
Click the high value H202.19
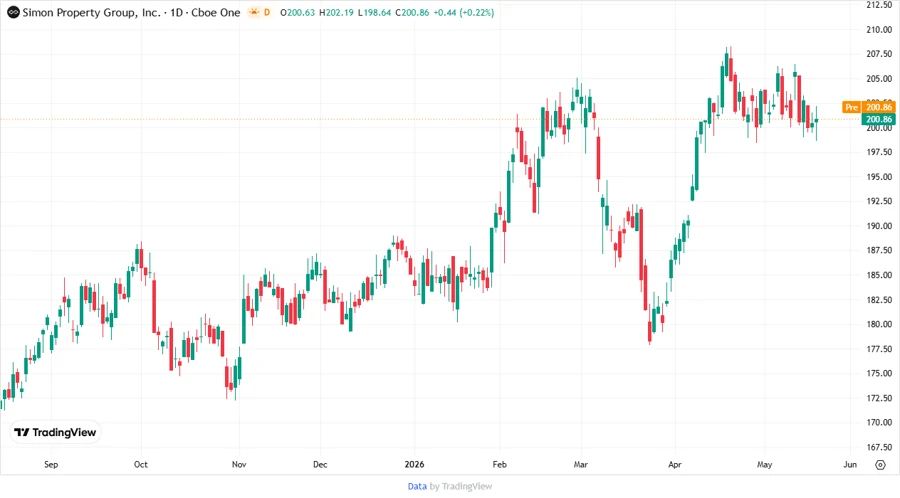pos(336,12)
